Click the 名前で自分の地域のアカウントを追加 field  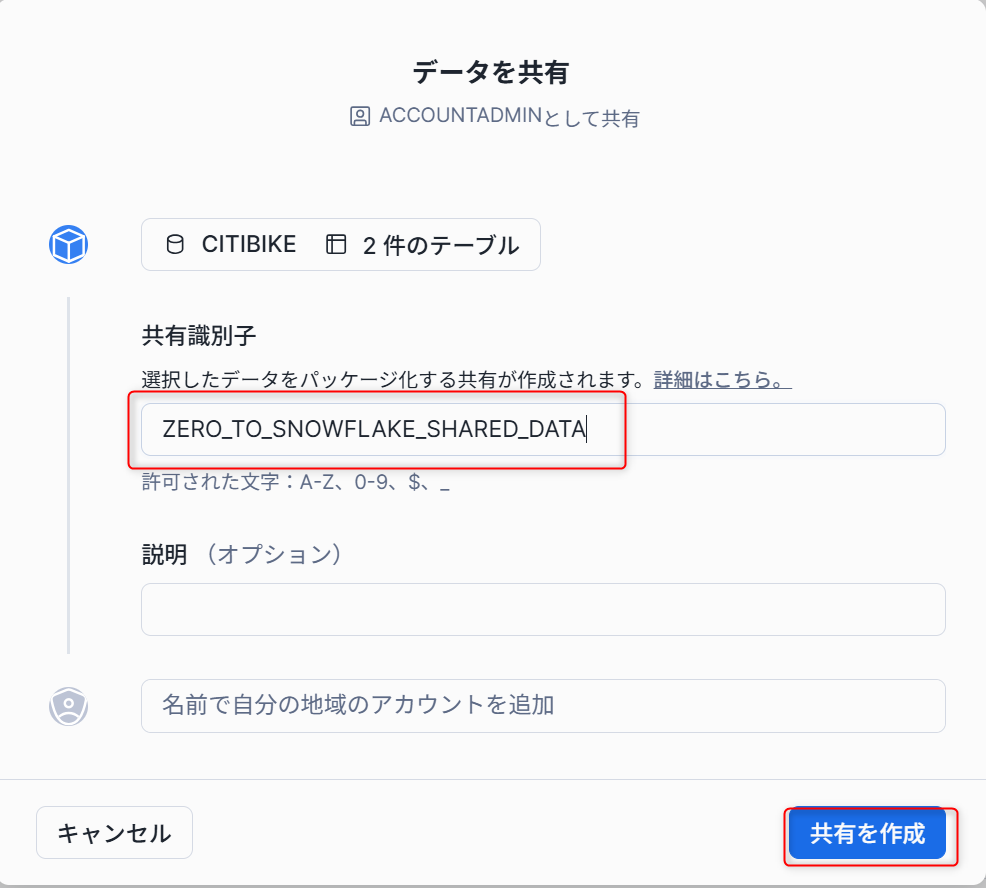pos(543,706)
